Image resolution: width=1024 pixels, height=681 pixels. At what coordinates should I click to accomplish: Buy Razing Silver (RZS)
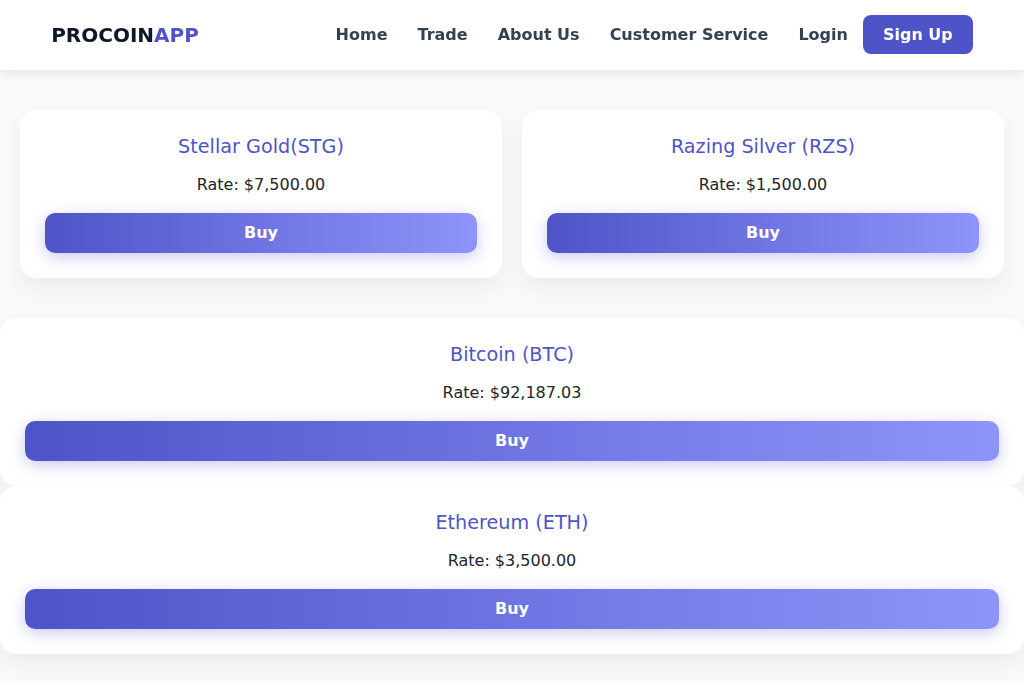point(762,232)
